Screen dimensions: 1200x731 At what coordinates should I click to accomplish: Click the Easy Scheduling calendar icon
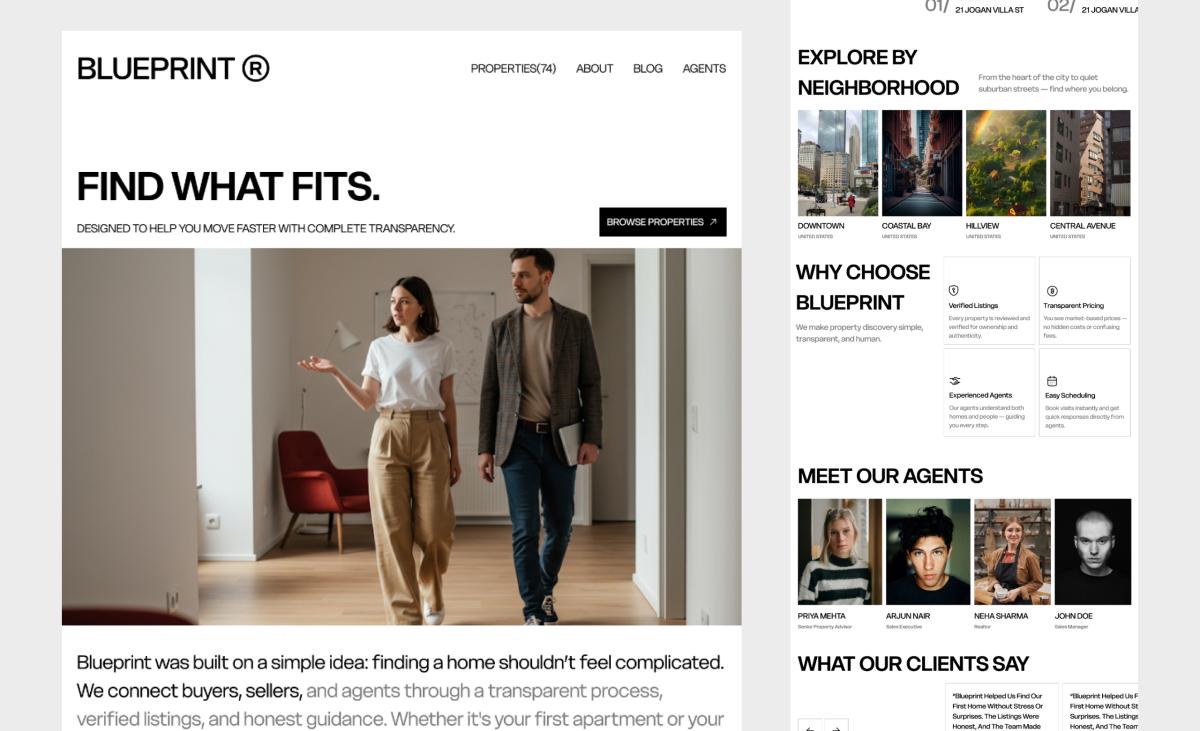click(1052, 381)
